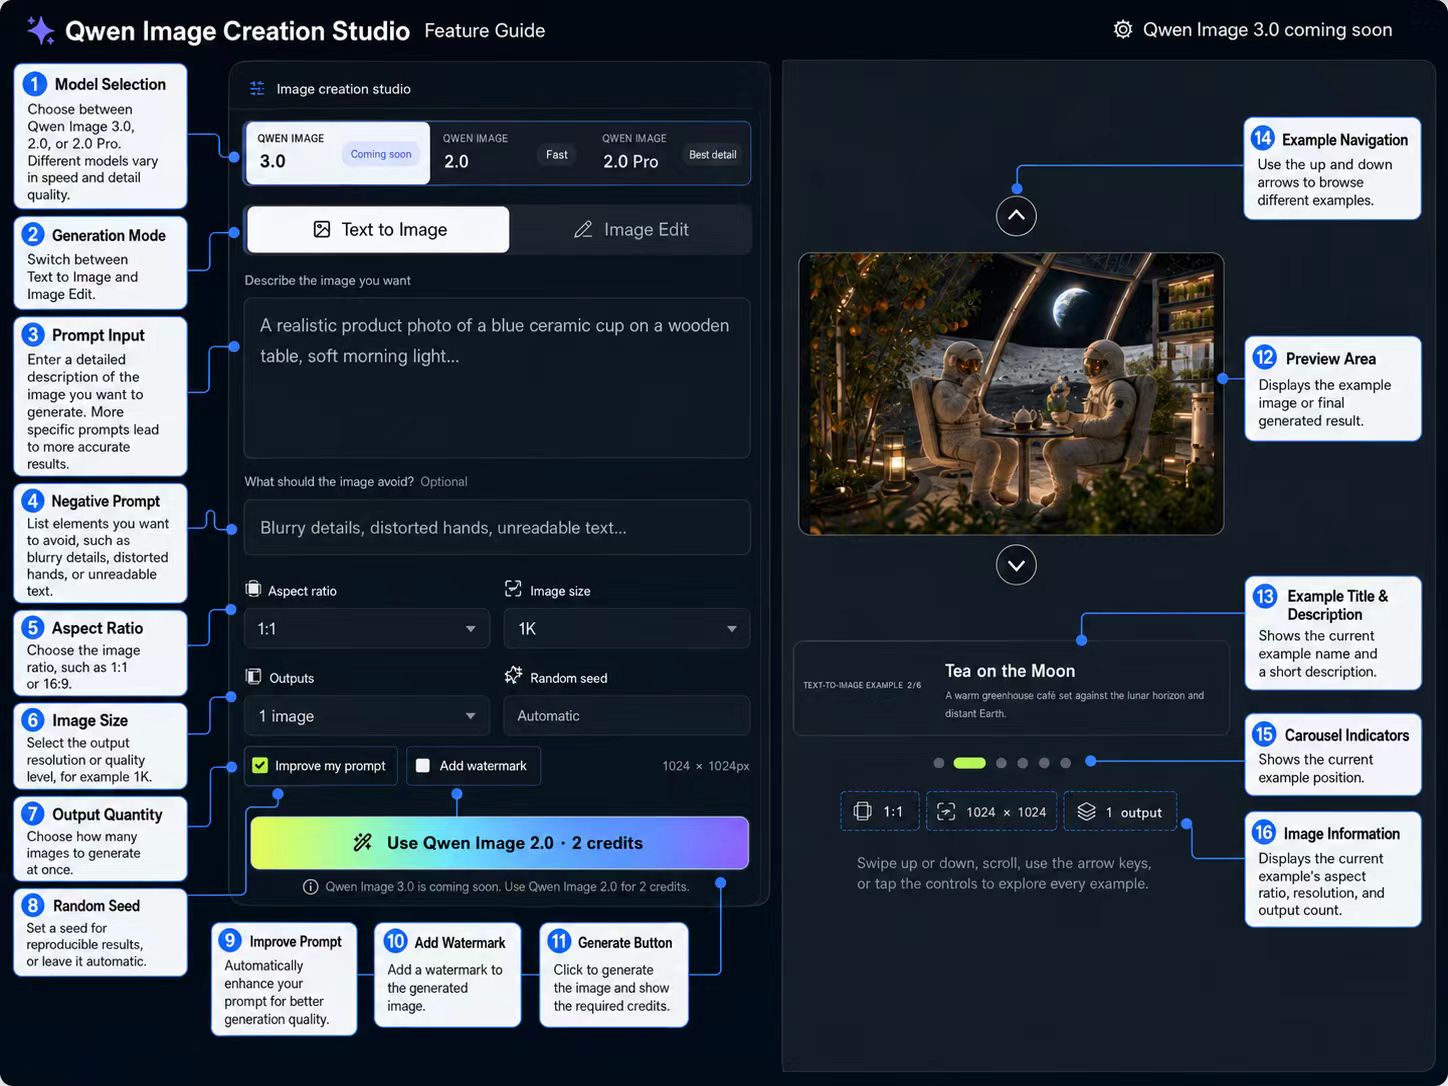The width and height of the screenshot is (1448, 1086).
Task: Click the Optional label after image avoid question
Action: tap(443, 481)
